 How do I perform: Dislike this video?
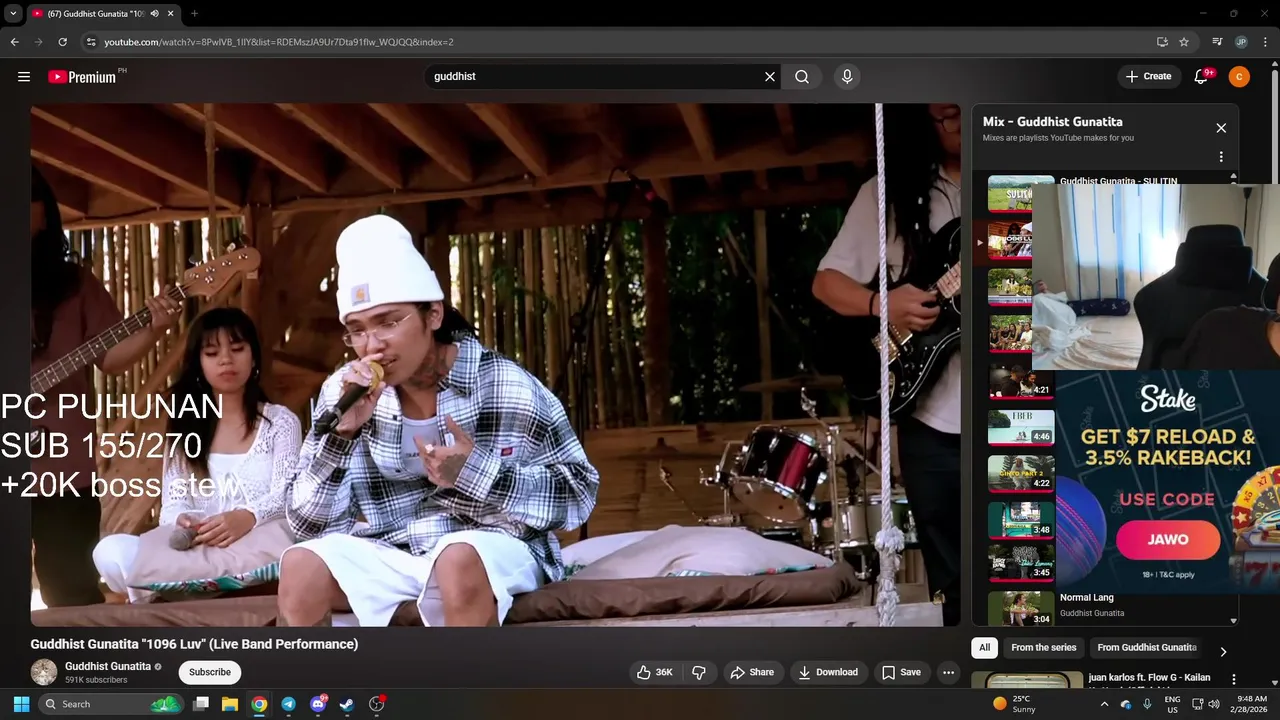click(x=699, y=672)
